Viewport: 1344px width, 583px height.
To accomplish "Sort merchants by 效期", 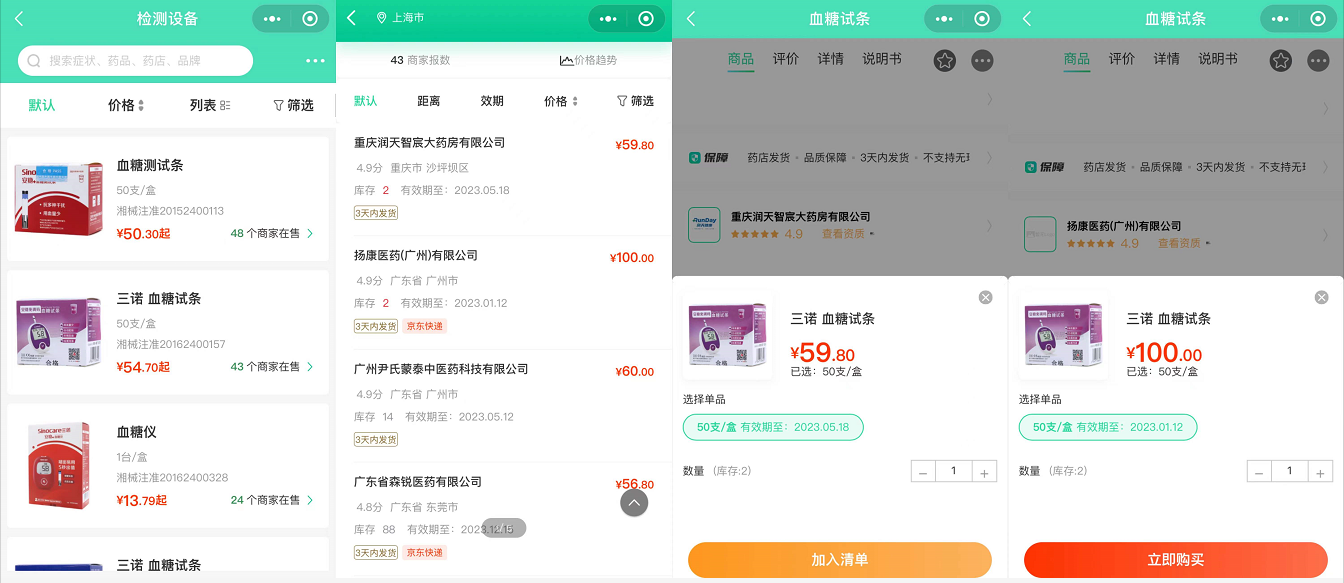I will 492,101.
